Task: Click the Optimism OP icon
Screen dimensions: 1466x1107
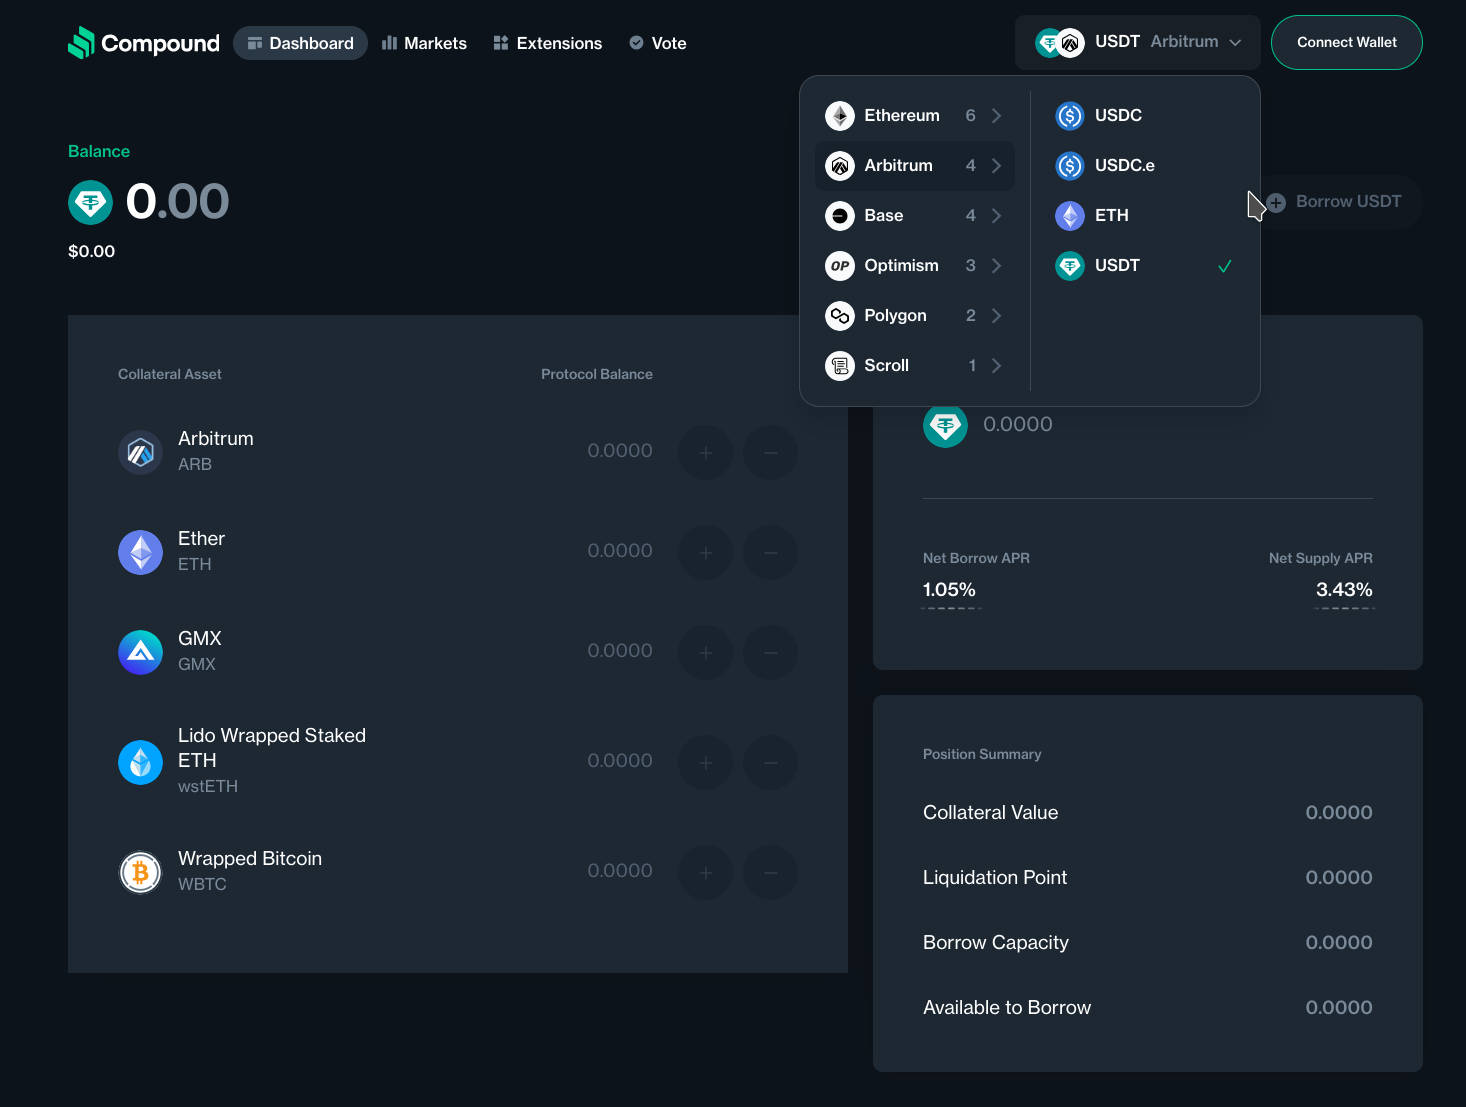Action: (x=840, y=266)
